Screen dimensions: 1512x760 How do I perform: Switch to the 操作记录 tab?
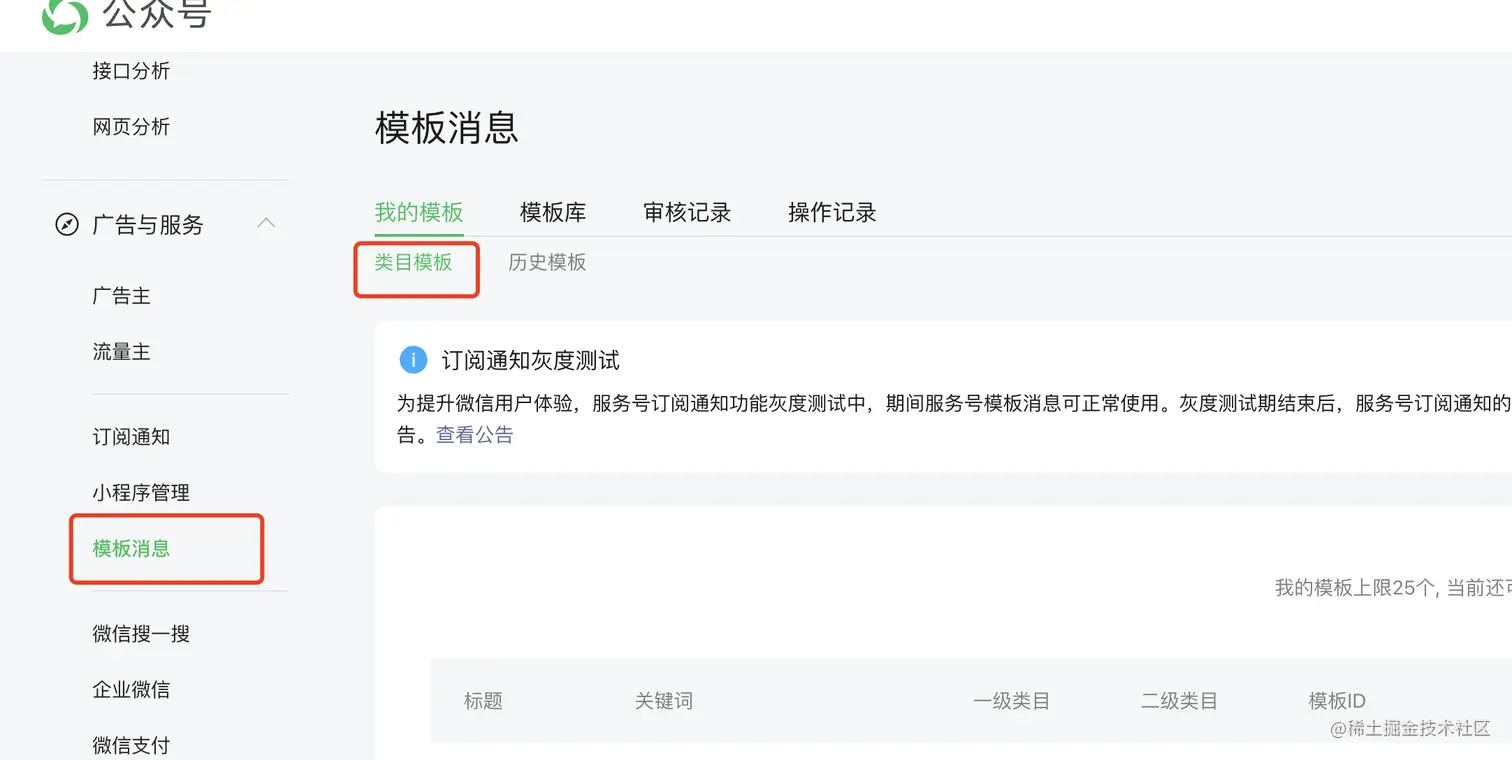(x=832, y=212)
